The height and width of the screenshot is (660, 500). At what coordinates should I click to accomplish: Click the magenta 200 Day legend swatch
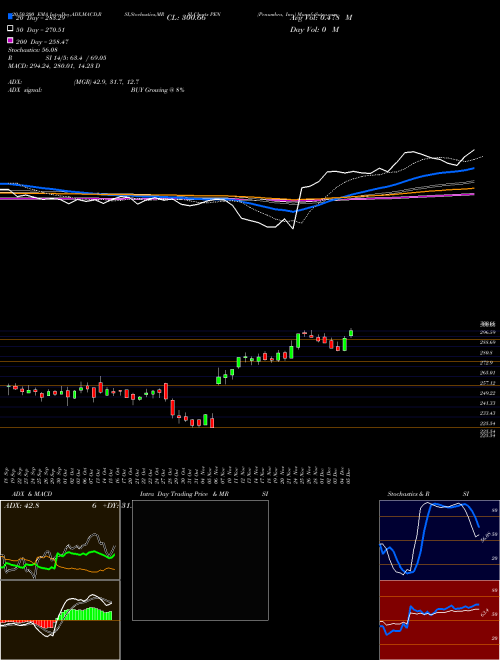[11, 40]
